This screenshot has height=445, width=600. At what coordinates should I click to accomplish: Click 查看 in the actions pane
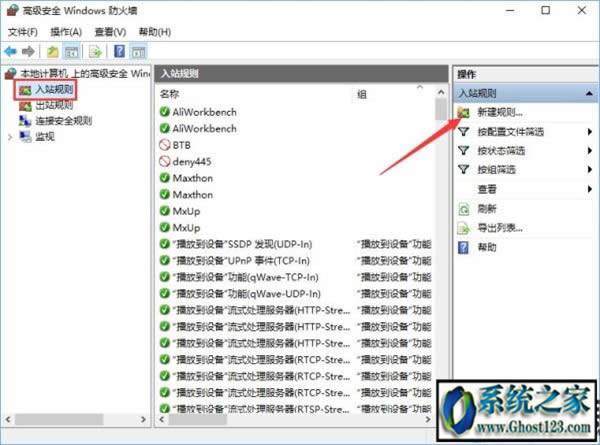(x=487, y=189)
